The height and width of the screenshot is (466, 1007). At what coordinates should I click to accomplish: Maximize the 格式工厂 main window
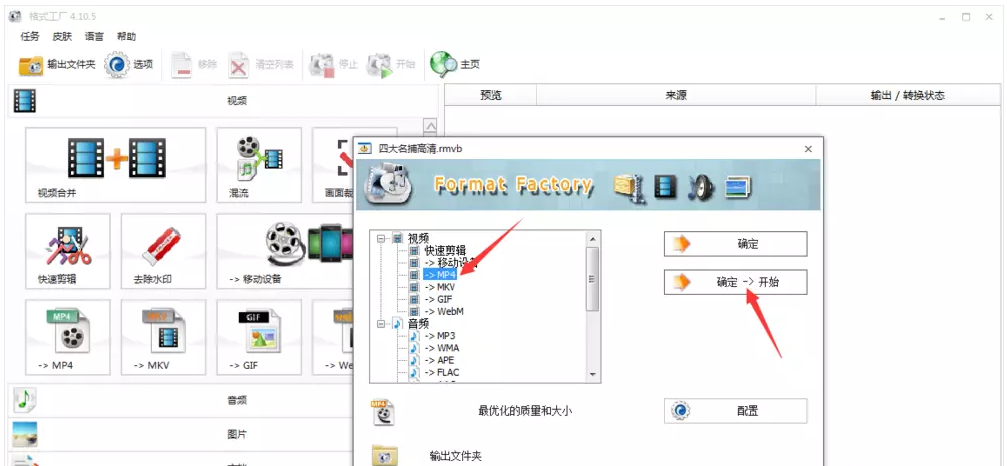tap(966, 17)
